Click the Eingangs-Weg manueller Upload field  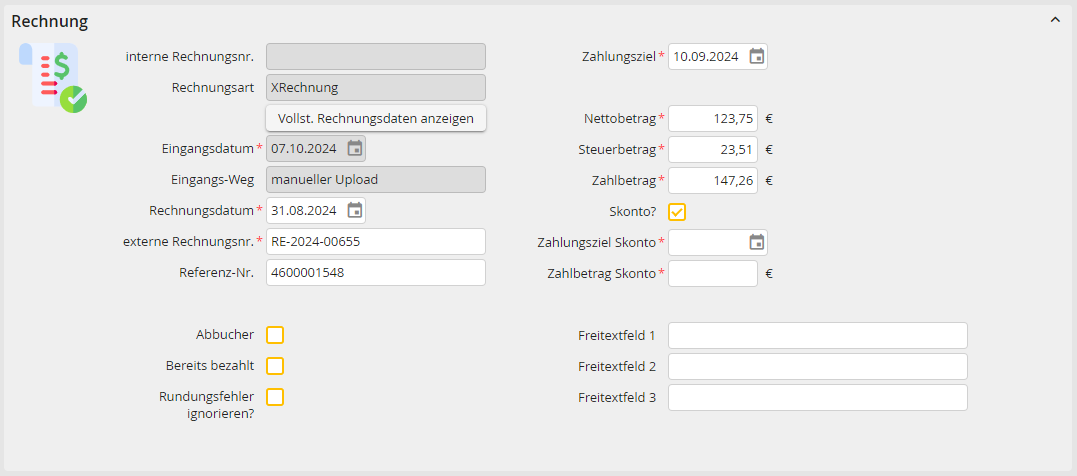click(x=376, y=179)
